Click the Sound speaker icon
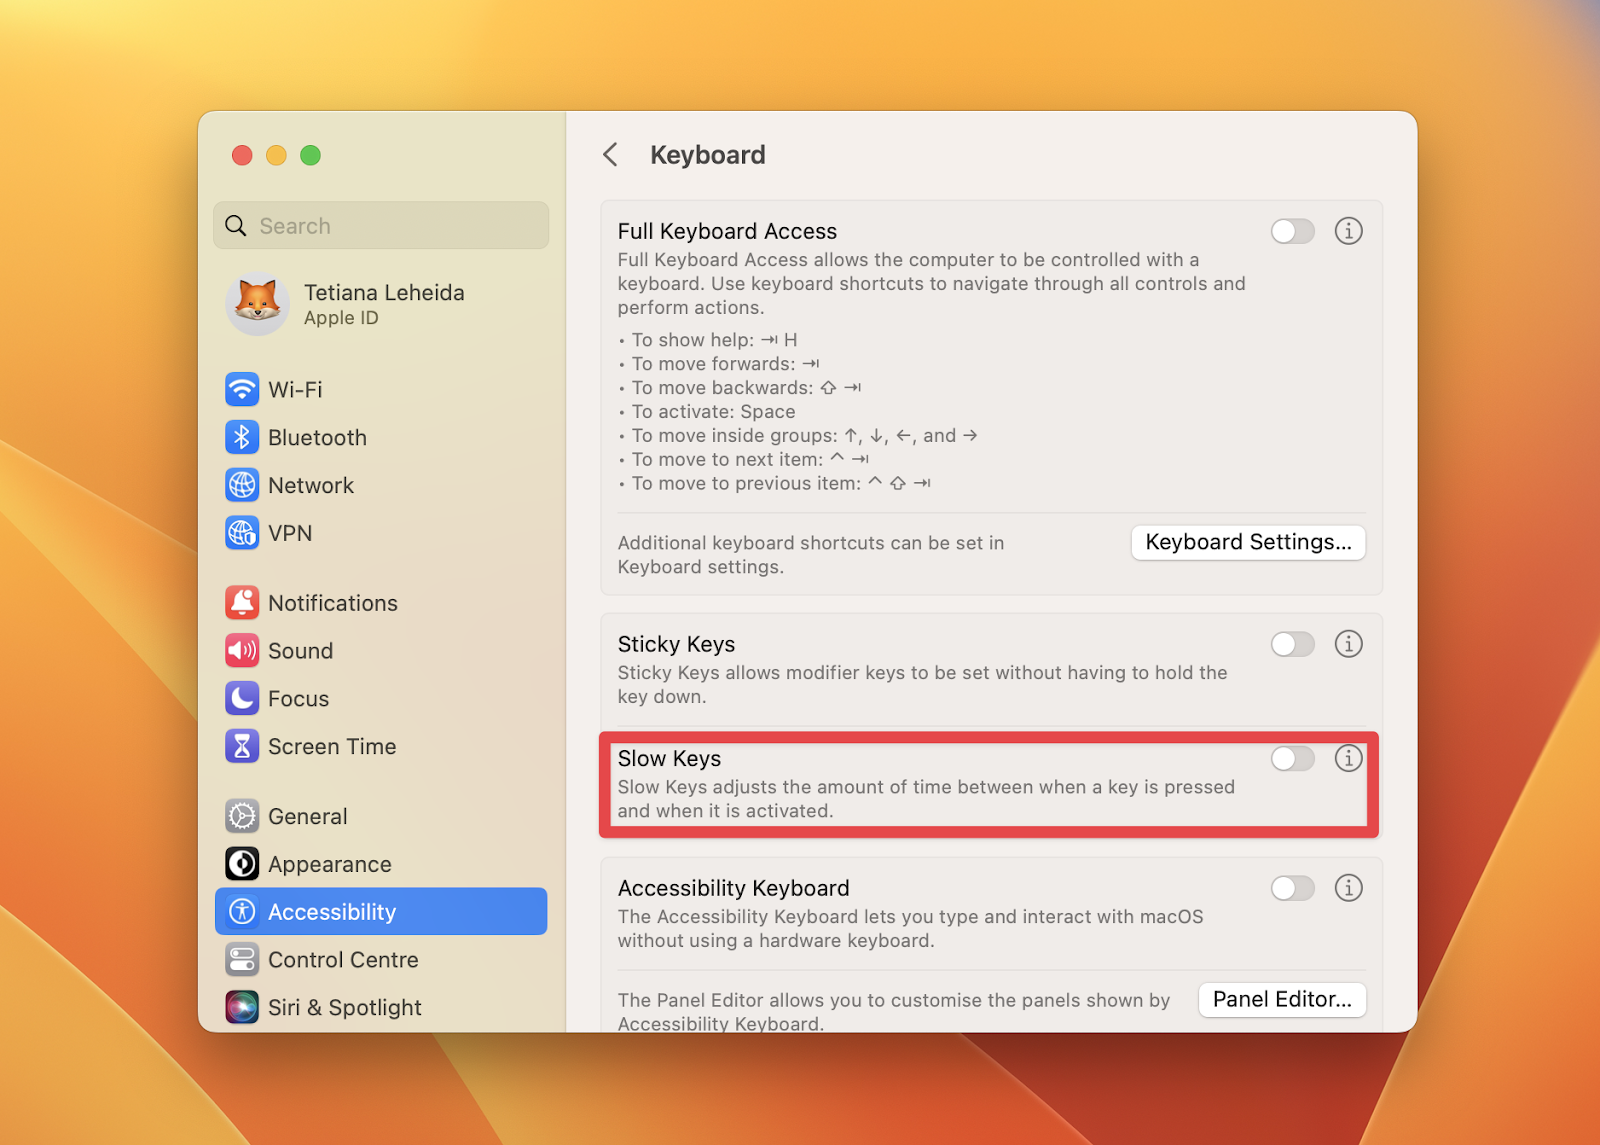This screenshot has width=1600, height=1145. pyautogui.click(x=242, y=650)
